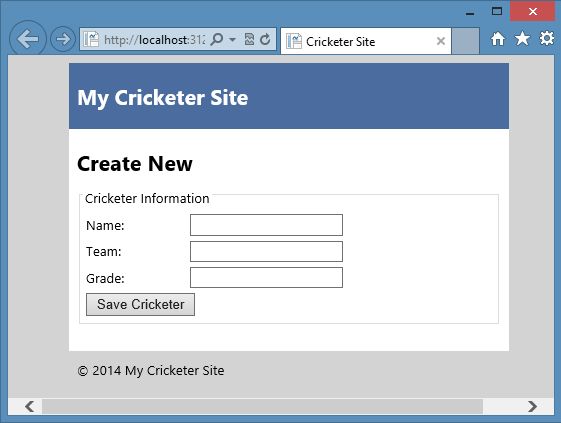Click the Grade: label
This screenshot has width=561, height=423.
click(x=105, y=278)
